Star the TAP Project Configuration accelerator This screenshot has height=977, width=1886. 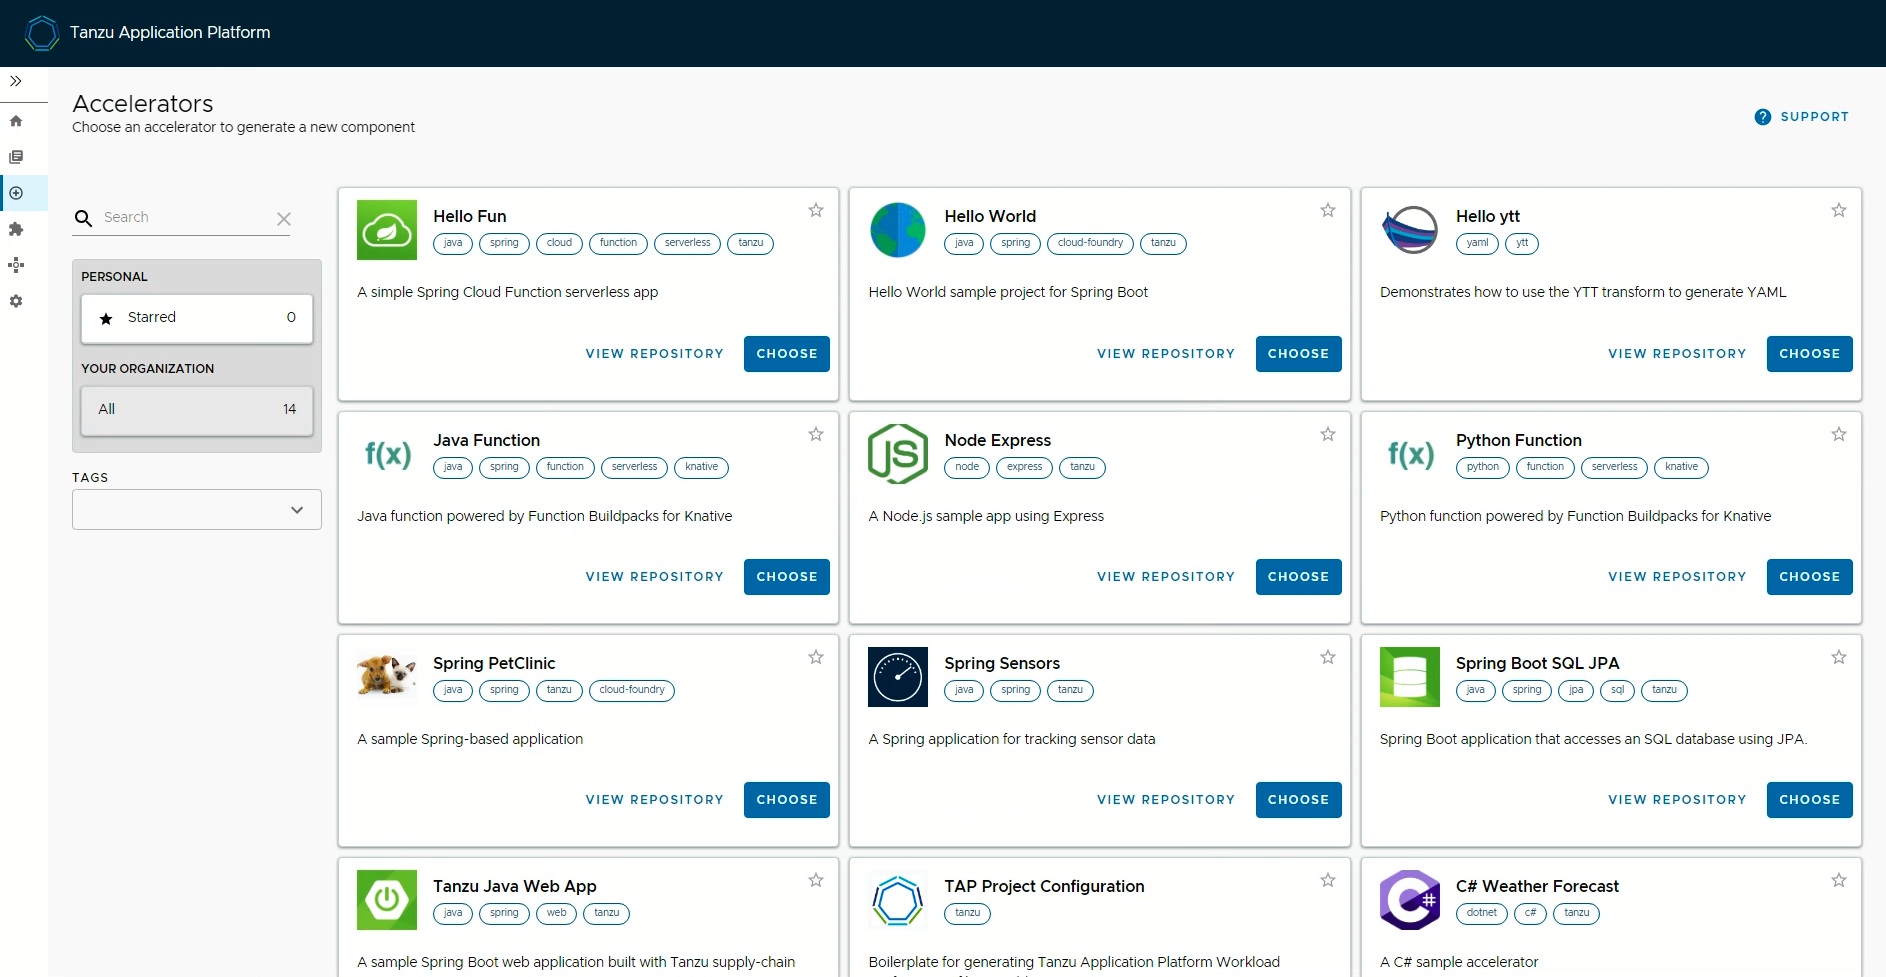pos(1328,880)
